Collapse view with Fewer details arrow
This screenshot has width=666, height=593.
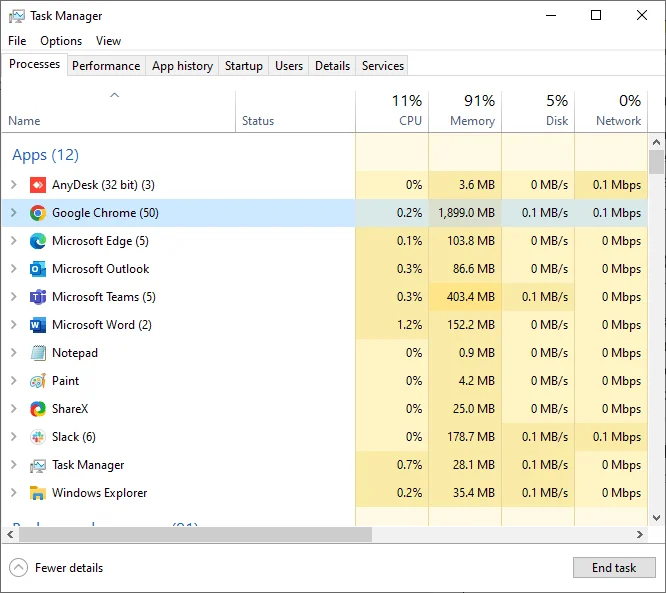point(18,568)
